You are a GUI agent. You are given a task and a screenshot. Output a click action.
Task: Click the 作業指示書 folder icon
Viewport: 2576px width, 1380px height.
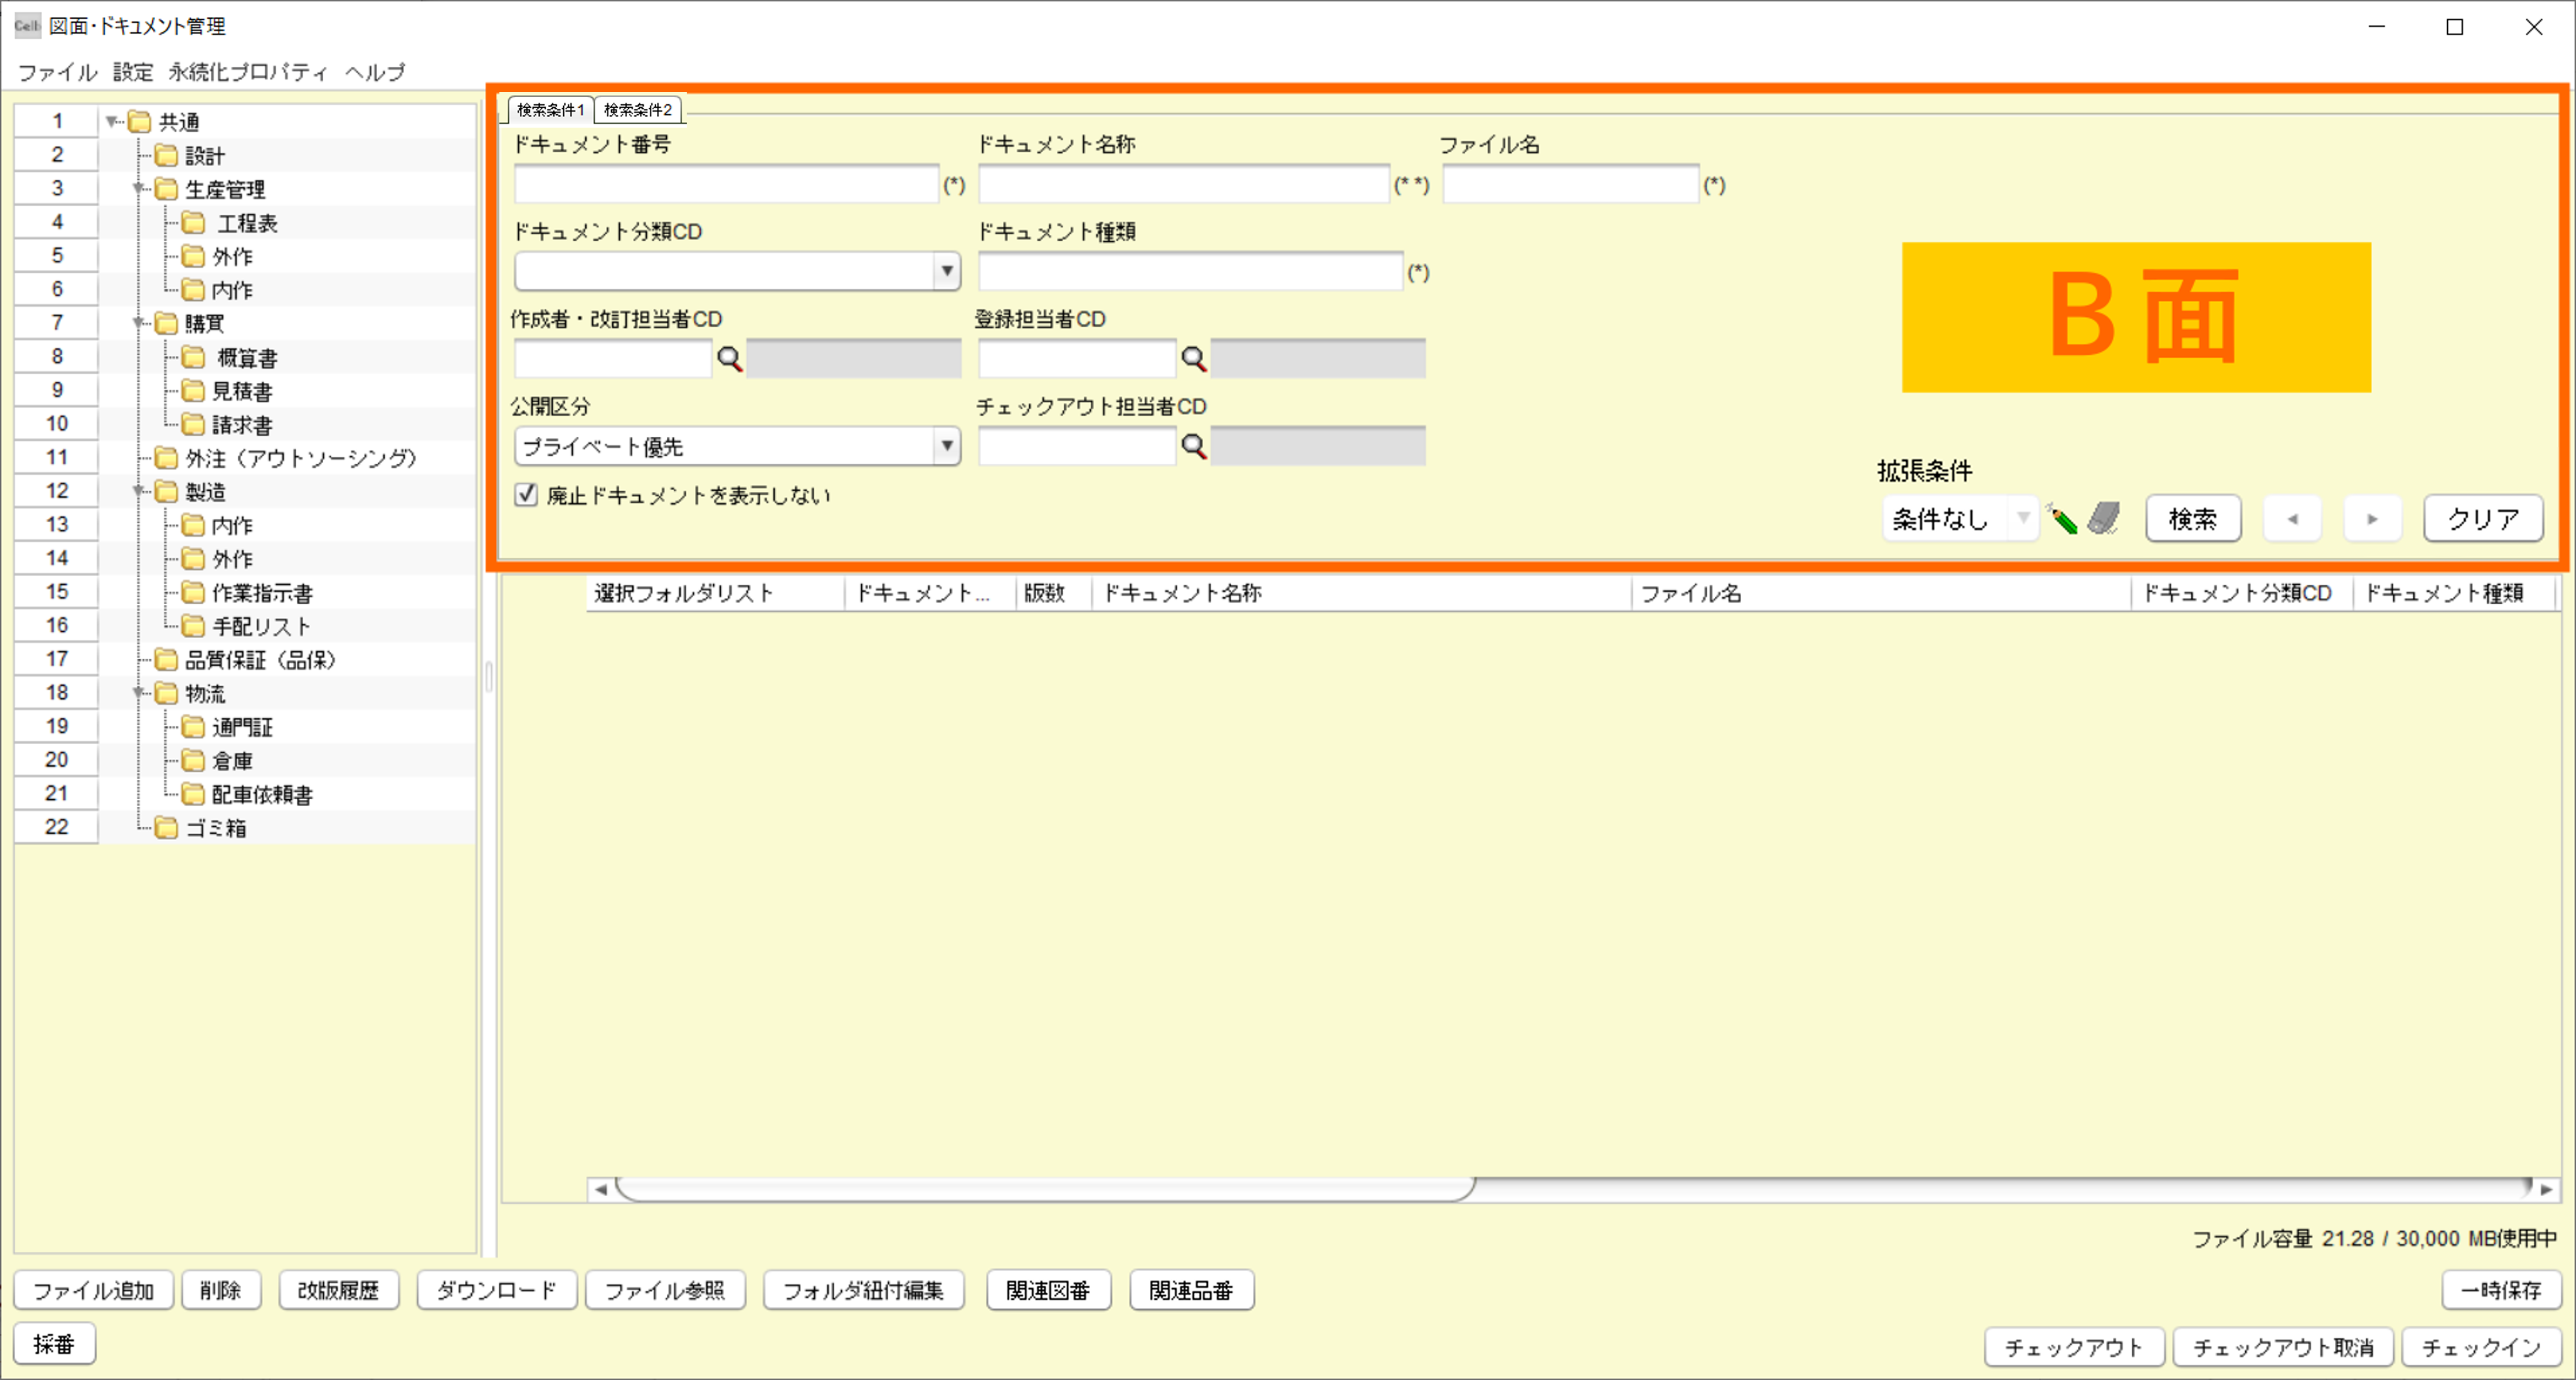pos(194,593)
